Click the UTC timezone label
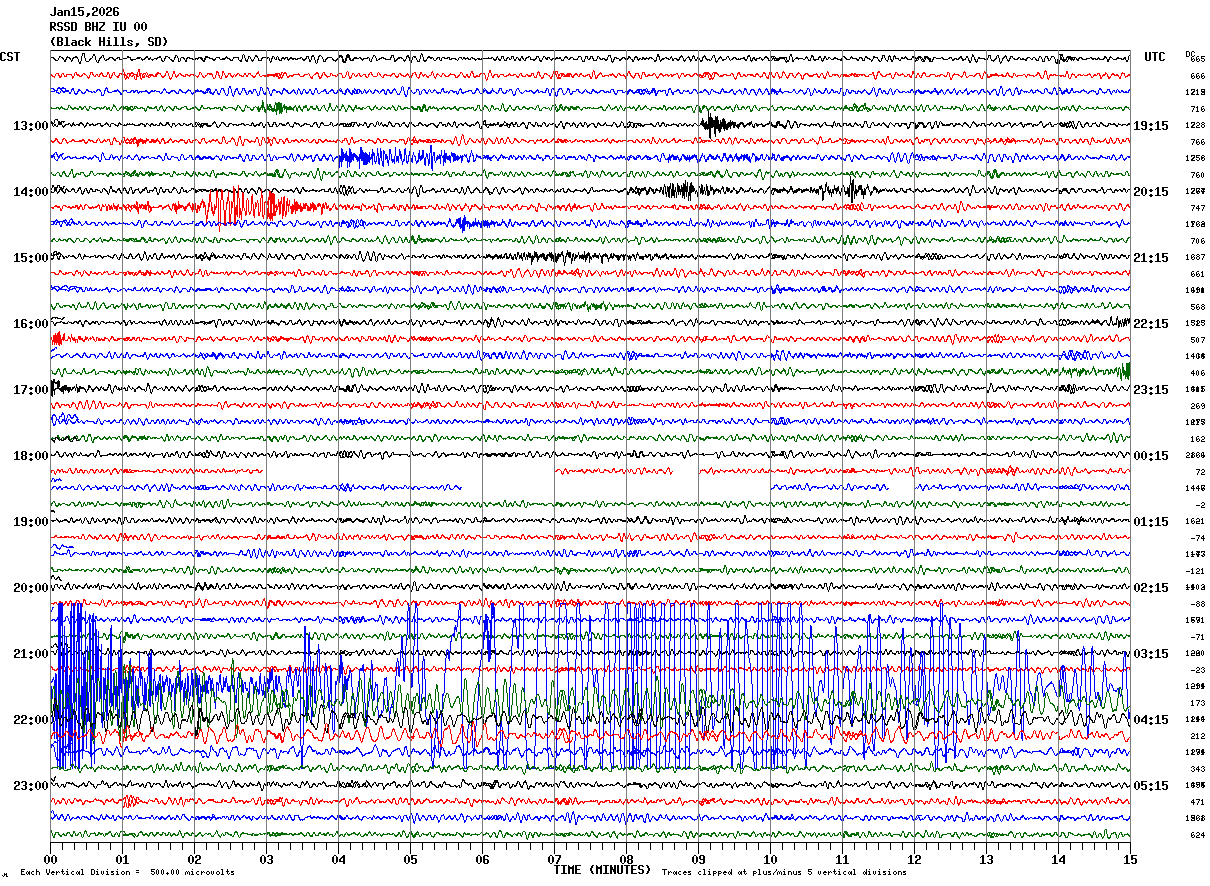This screenshot has width=1210, height=886. pyautogui.click(x=1155, y=57)
